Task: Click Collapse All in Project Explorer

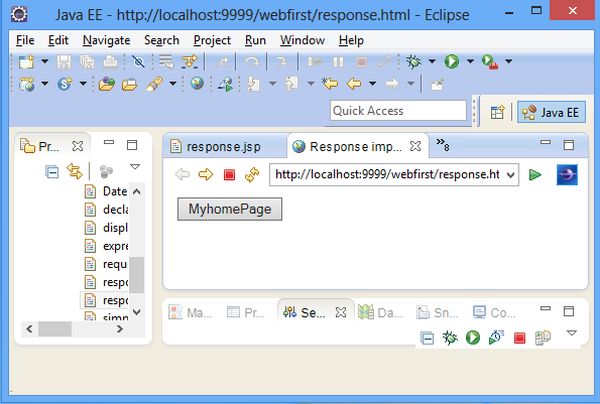Action: point(52,172)
